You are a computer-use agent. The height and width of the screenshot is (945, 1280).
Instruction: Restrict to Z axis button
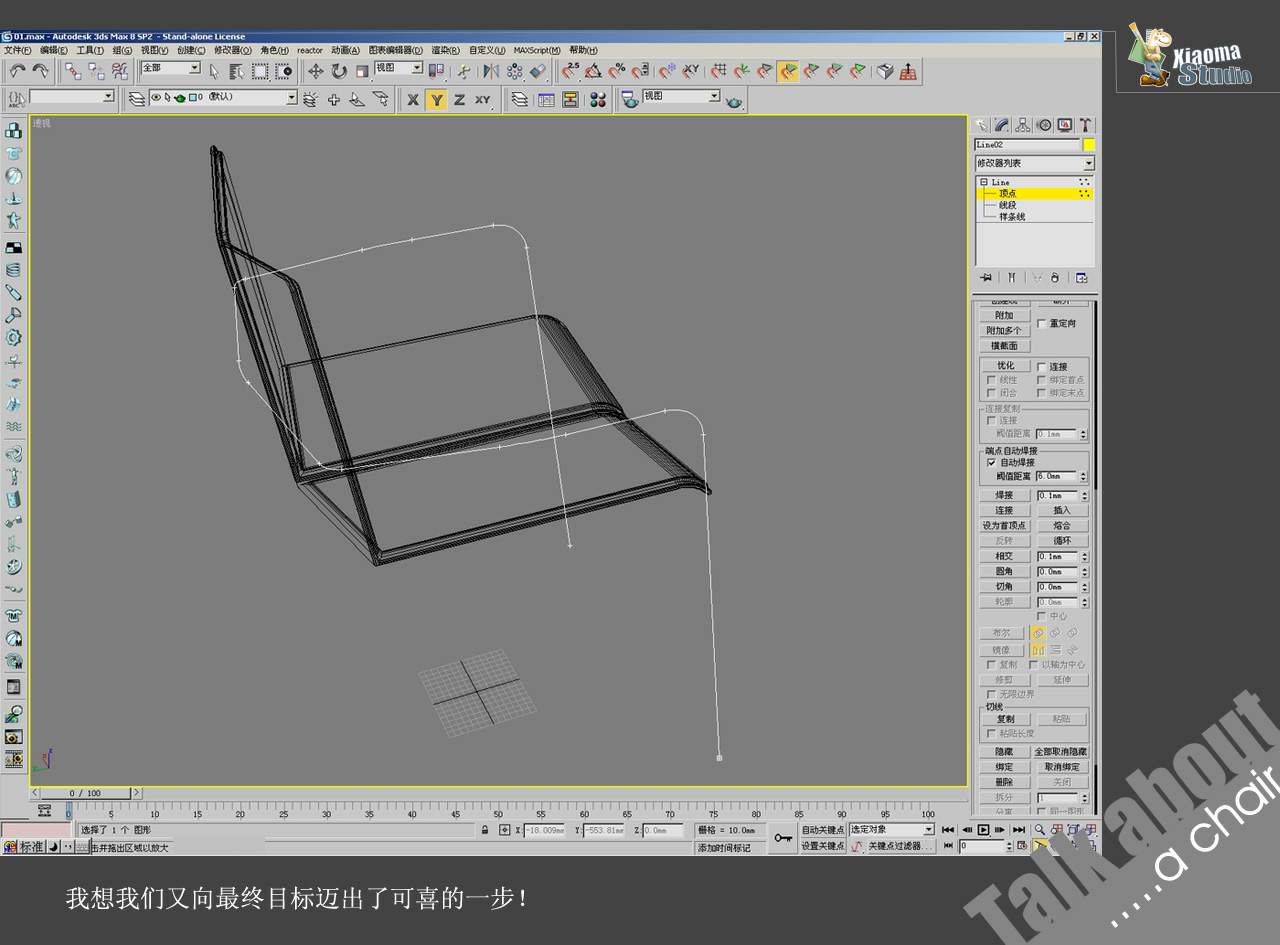point(459,99)
